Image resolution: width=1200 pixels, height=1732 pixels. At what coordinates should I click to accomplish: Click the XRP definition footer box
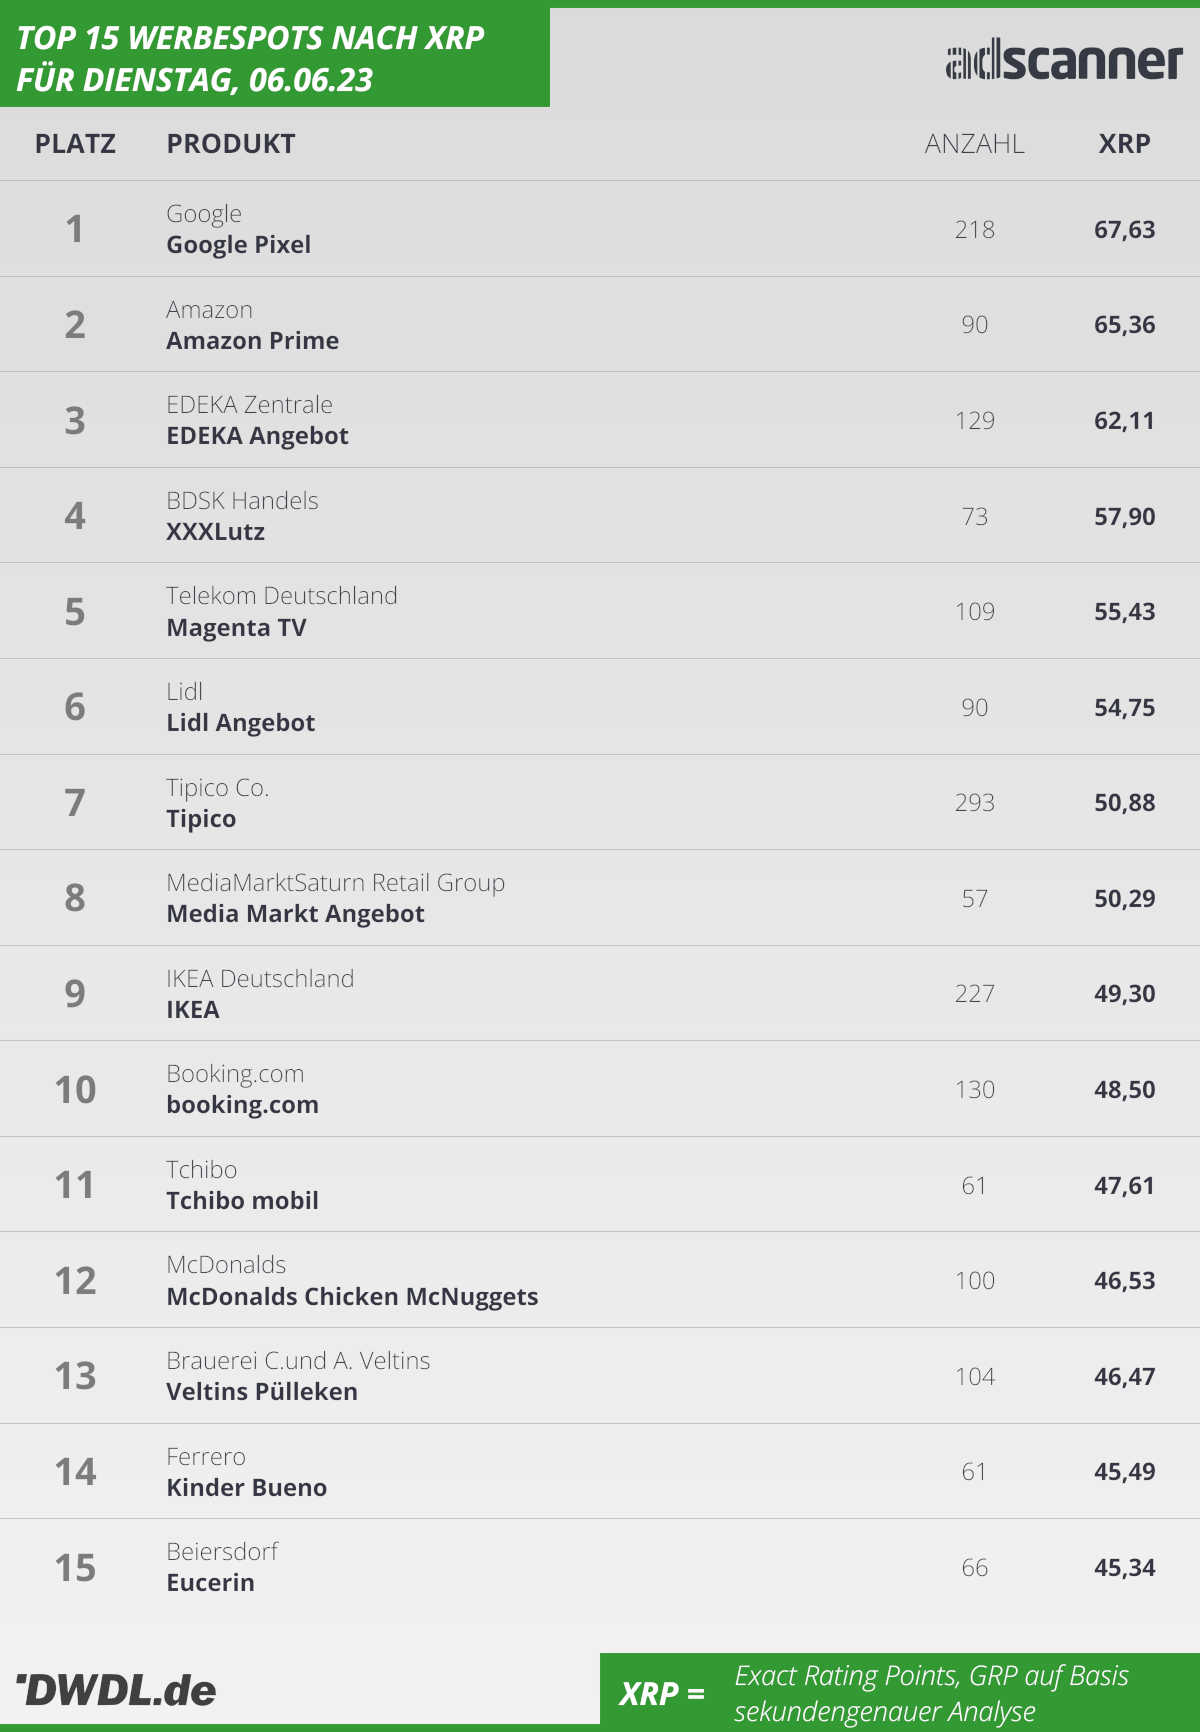click(x=900, y=1692)
